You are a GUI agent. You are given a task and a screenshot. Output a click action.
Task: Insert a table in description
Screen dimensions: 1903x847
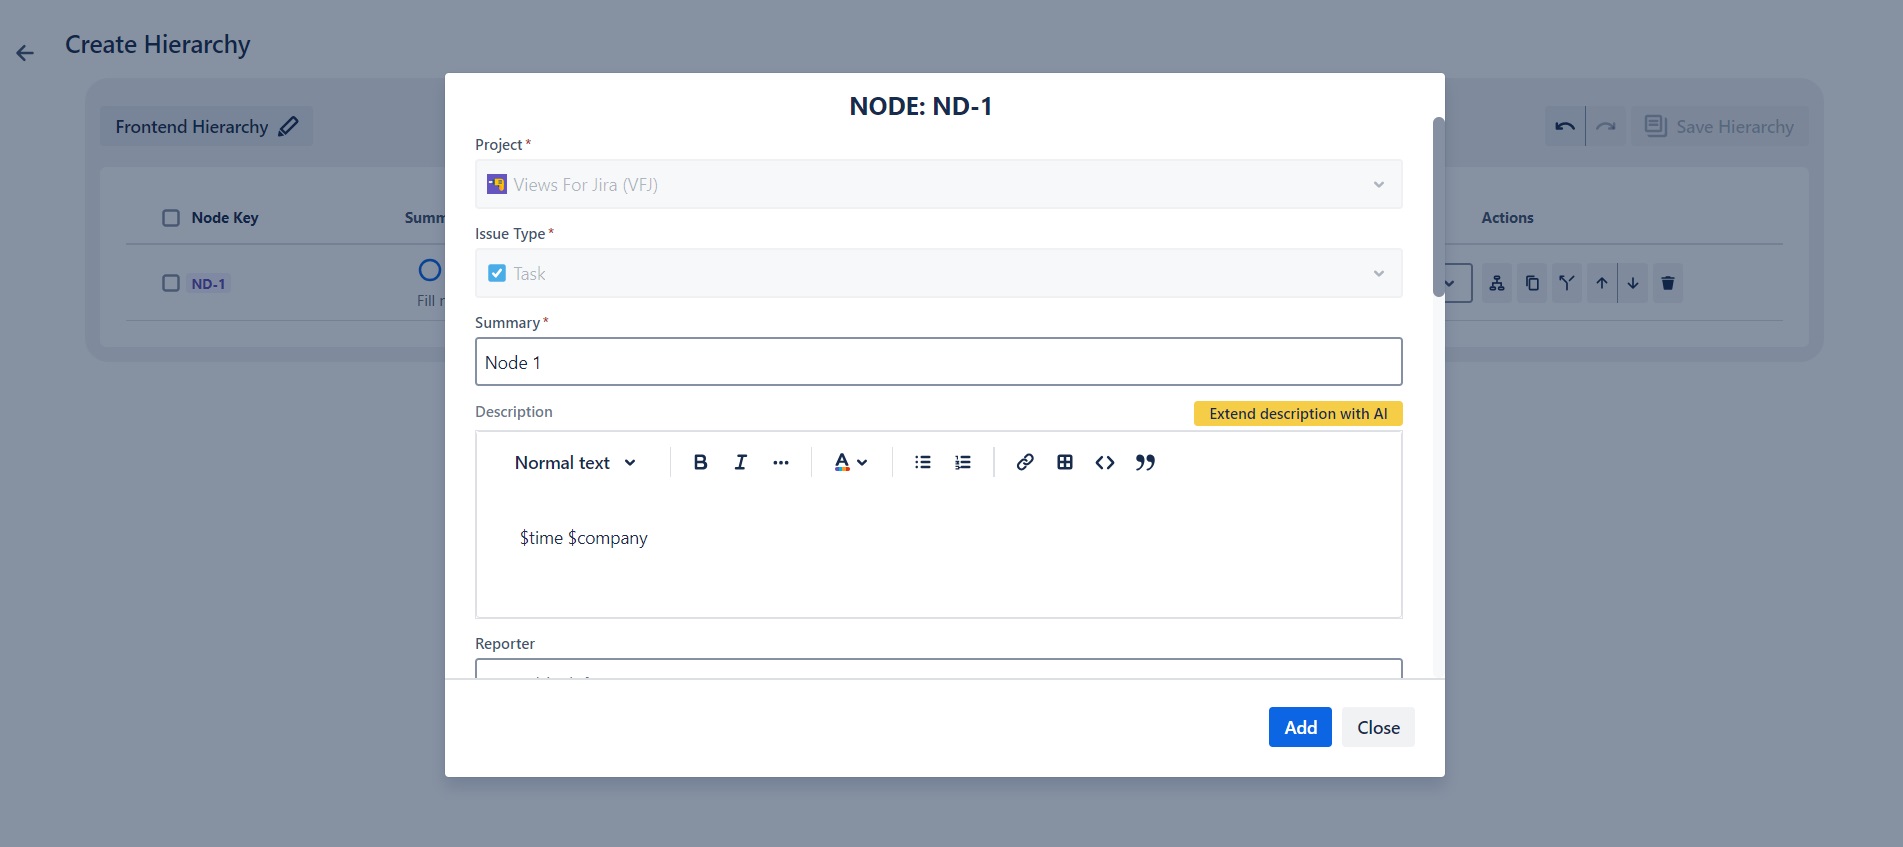tap(1064, 462)
